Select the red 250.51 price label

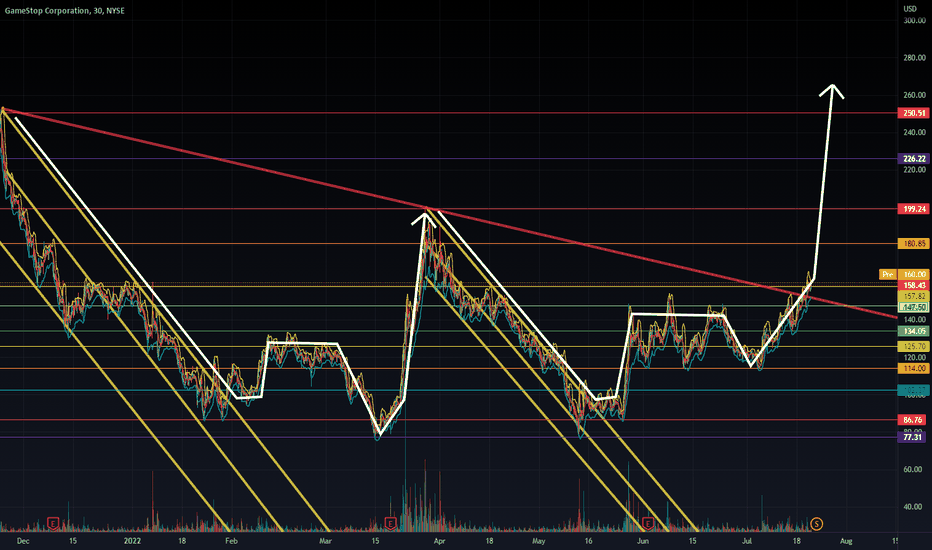tap(914, 113)
